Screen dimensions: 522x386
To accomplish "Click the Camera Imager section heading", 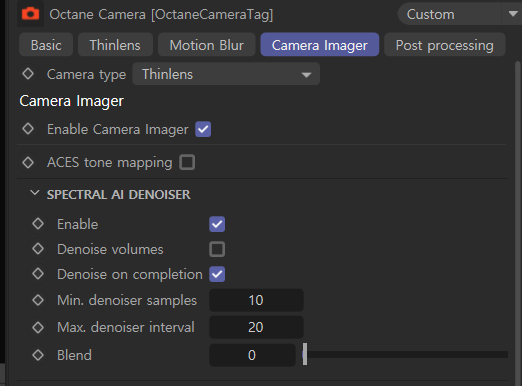I will coord(71,101).
